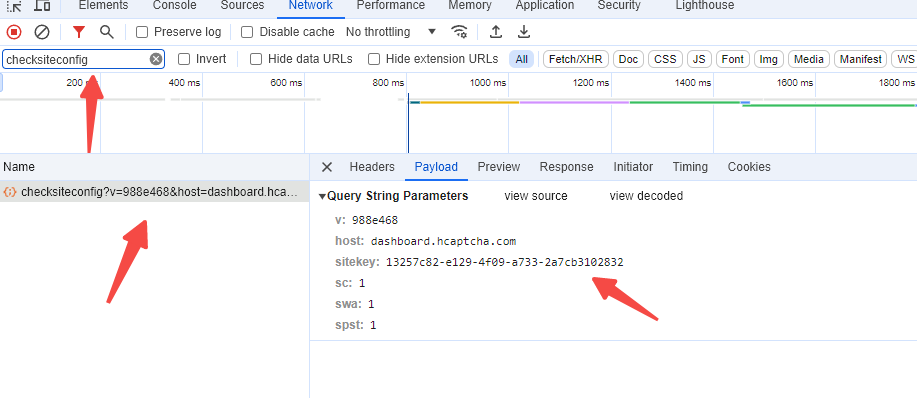The image size is (917, 398).
Task: Clear the checksiteconfig filter text
Action: point(156,59)
